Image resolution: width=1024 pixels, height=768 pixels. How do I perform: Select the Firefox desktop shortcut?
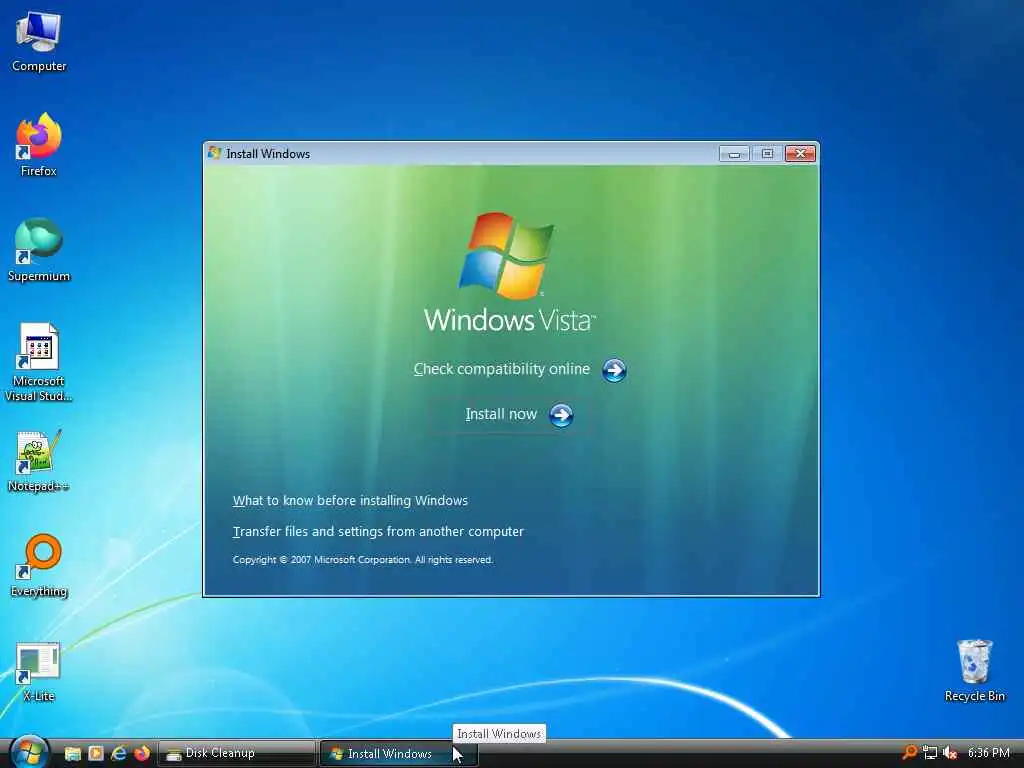(x=39, y=145)
